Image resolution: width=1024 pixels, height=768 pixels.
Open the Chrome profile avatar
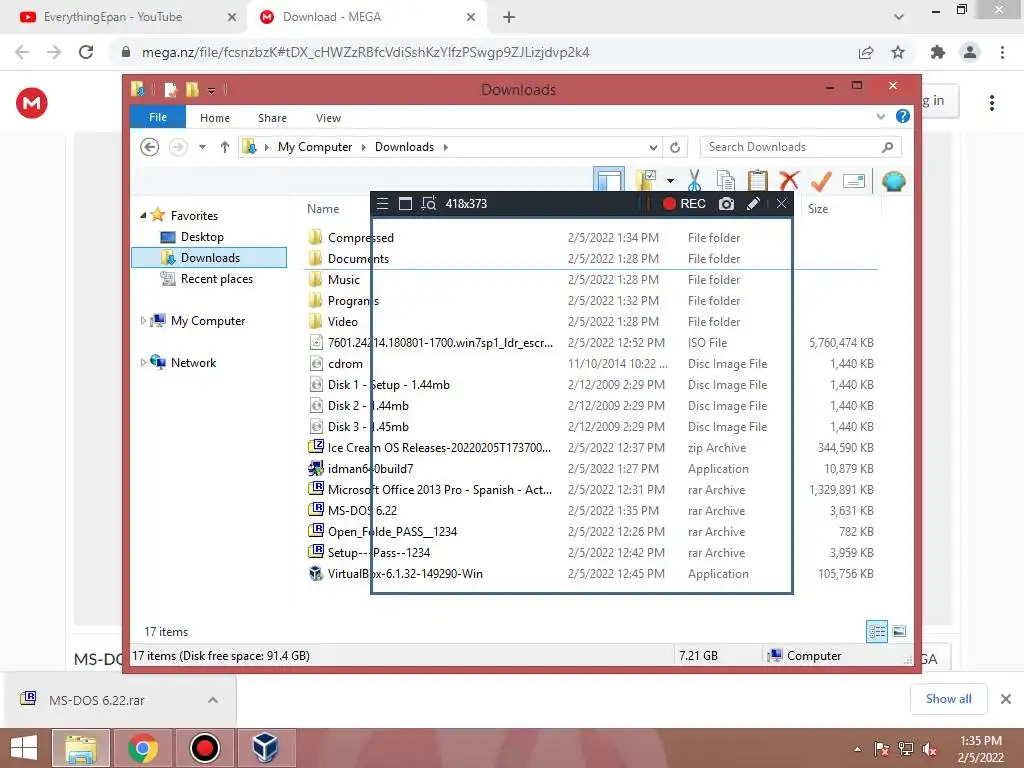970,52
